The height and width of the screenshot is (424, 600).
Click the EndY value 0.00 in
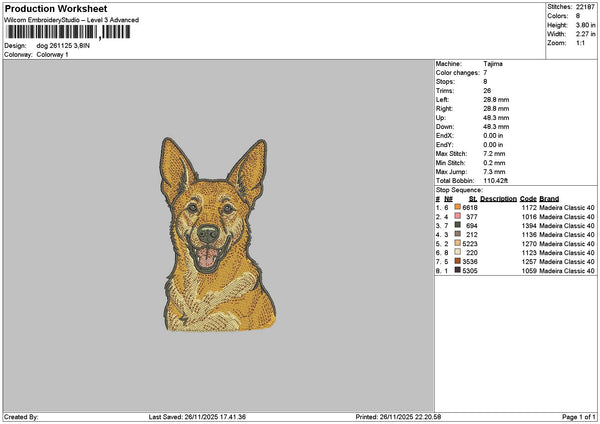[493, 145]
